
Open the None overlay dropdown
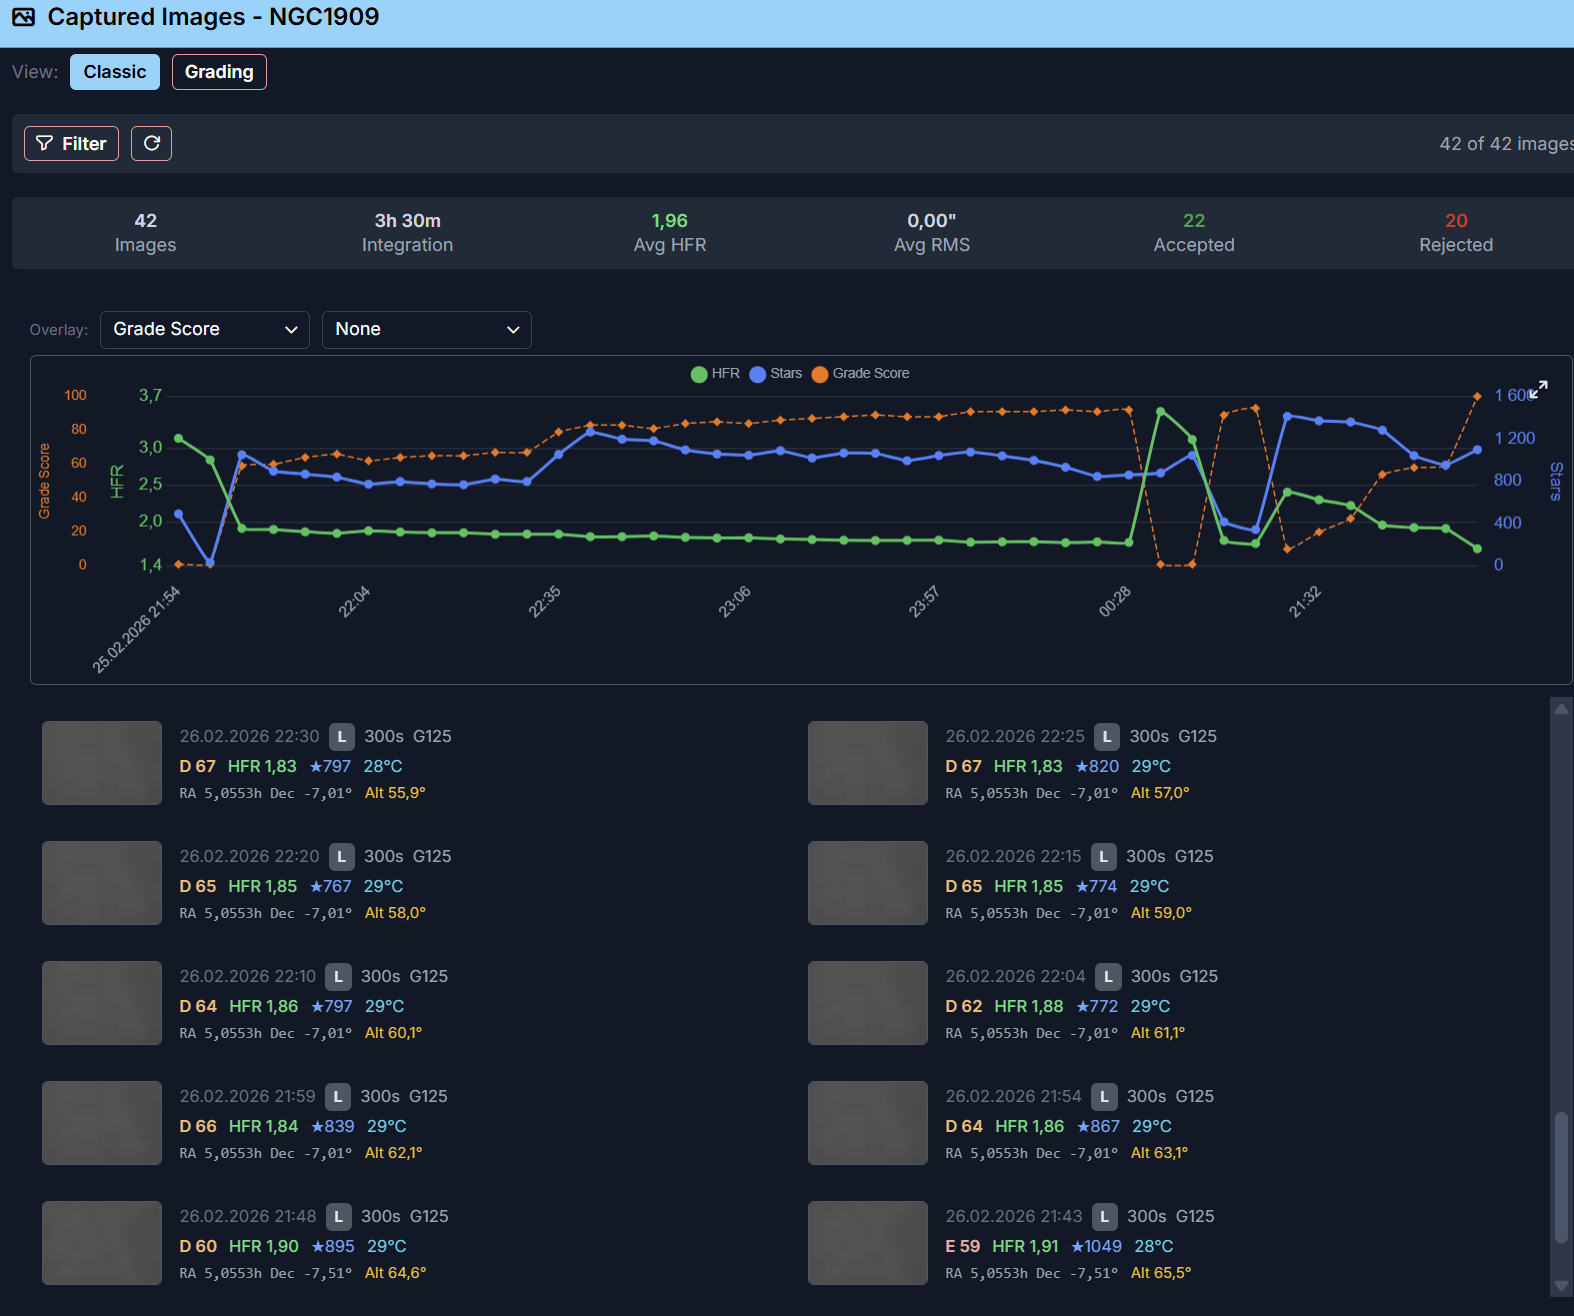tap(426, 330)
